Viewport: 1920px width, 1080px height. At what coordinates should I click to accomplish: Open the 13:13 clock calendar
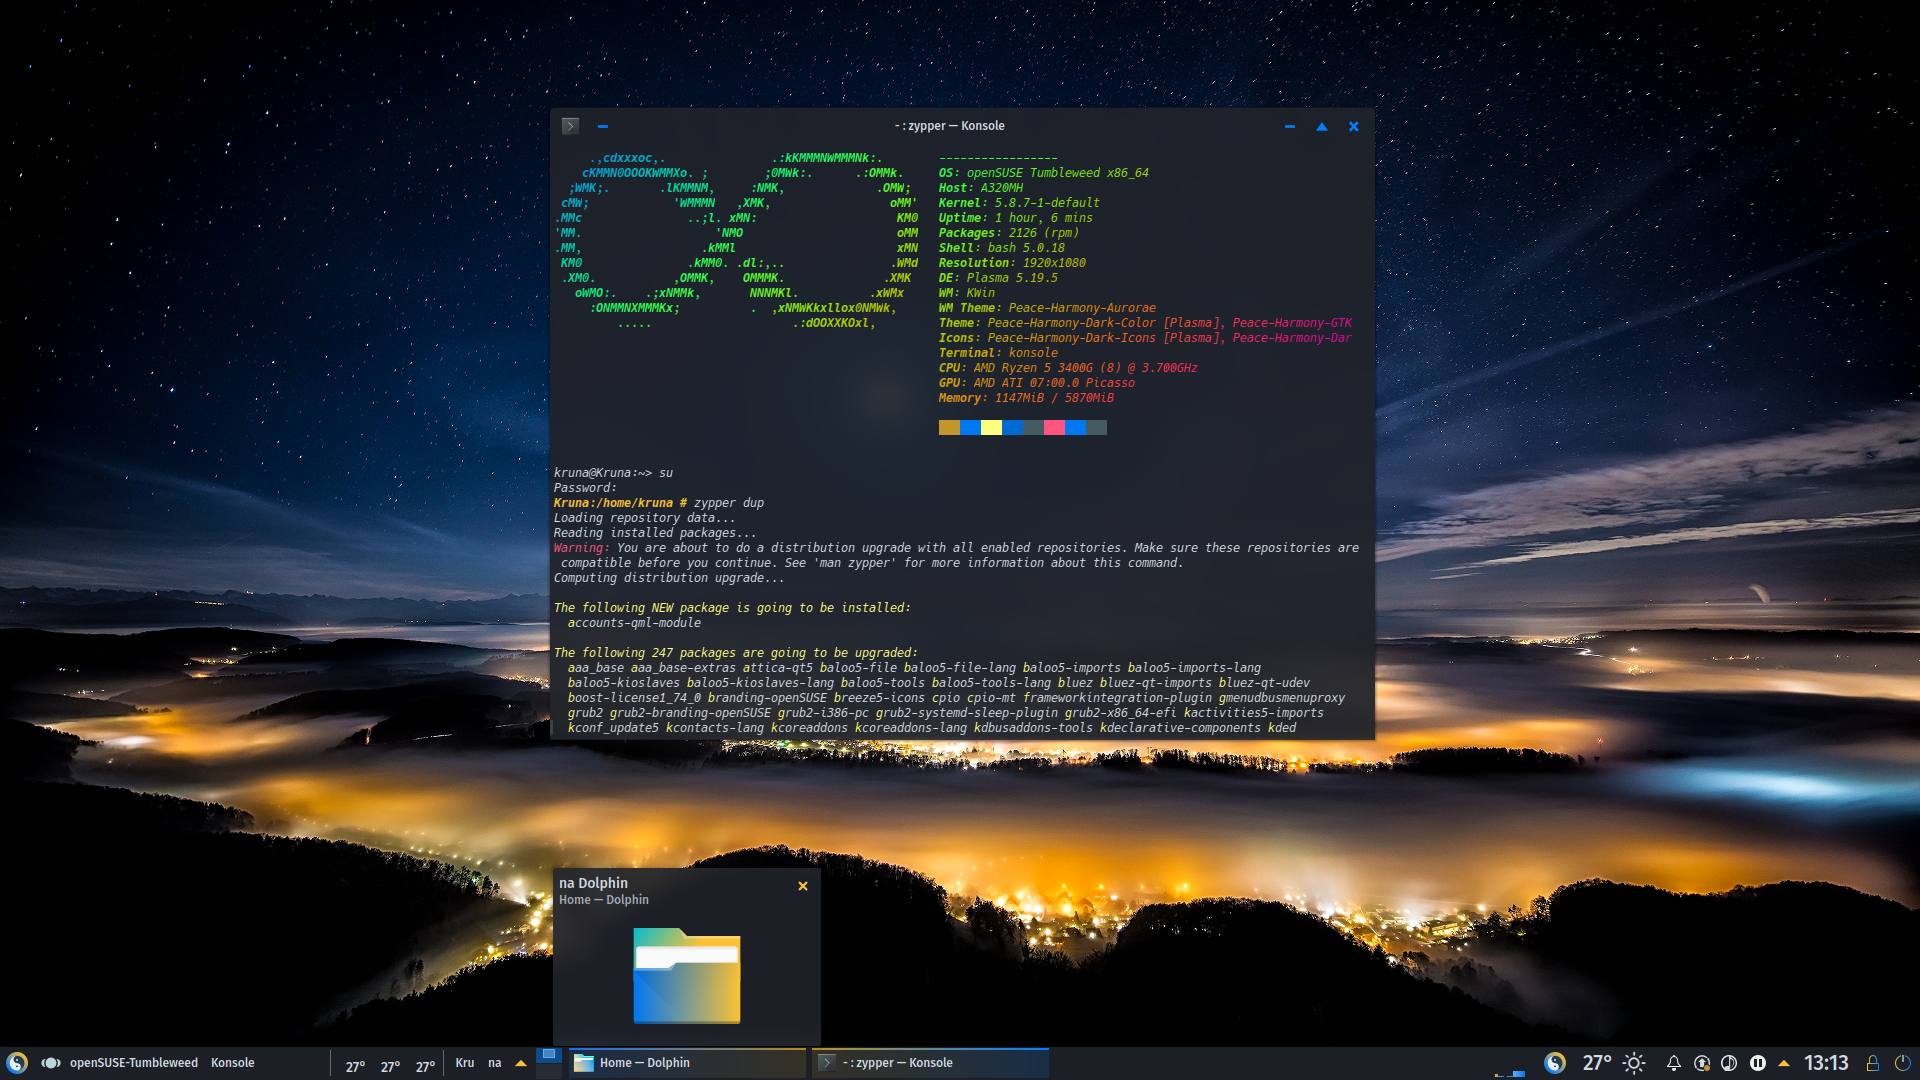tap(1826, 1063)
